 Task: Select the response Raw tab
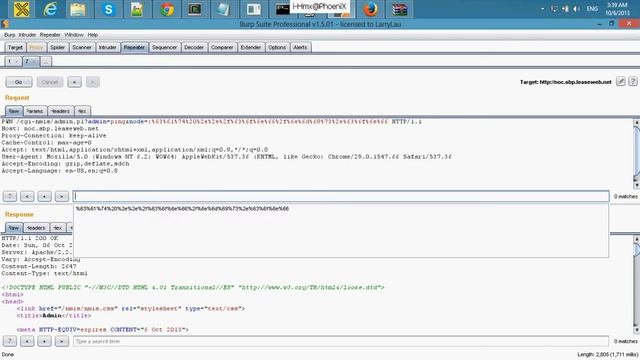(14, 228)
